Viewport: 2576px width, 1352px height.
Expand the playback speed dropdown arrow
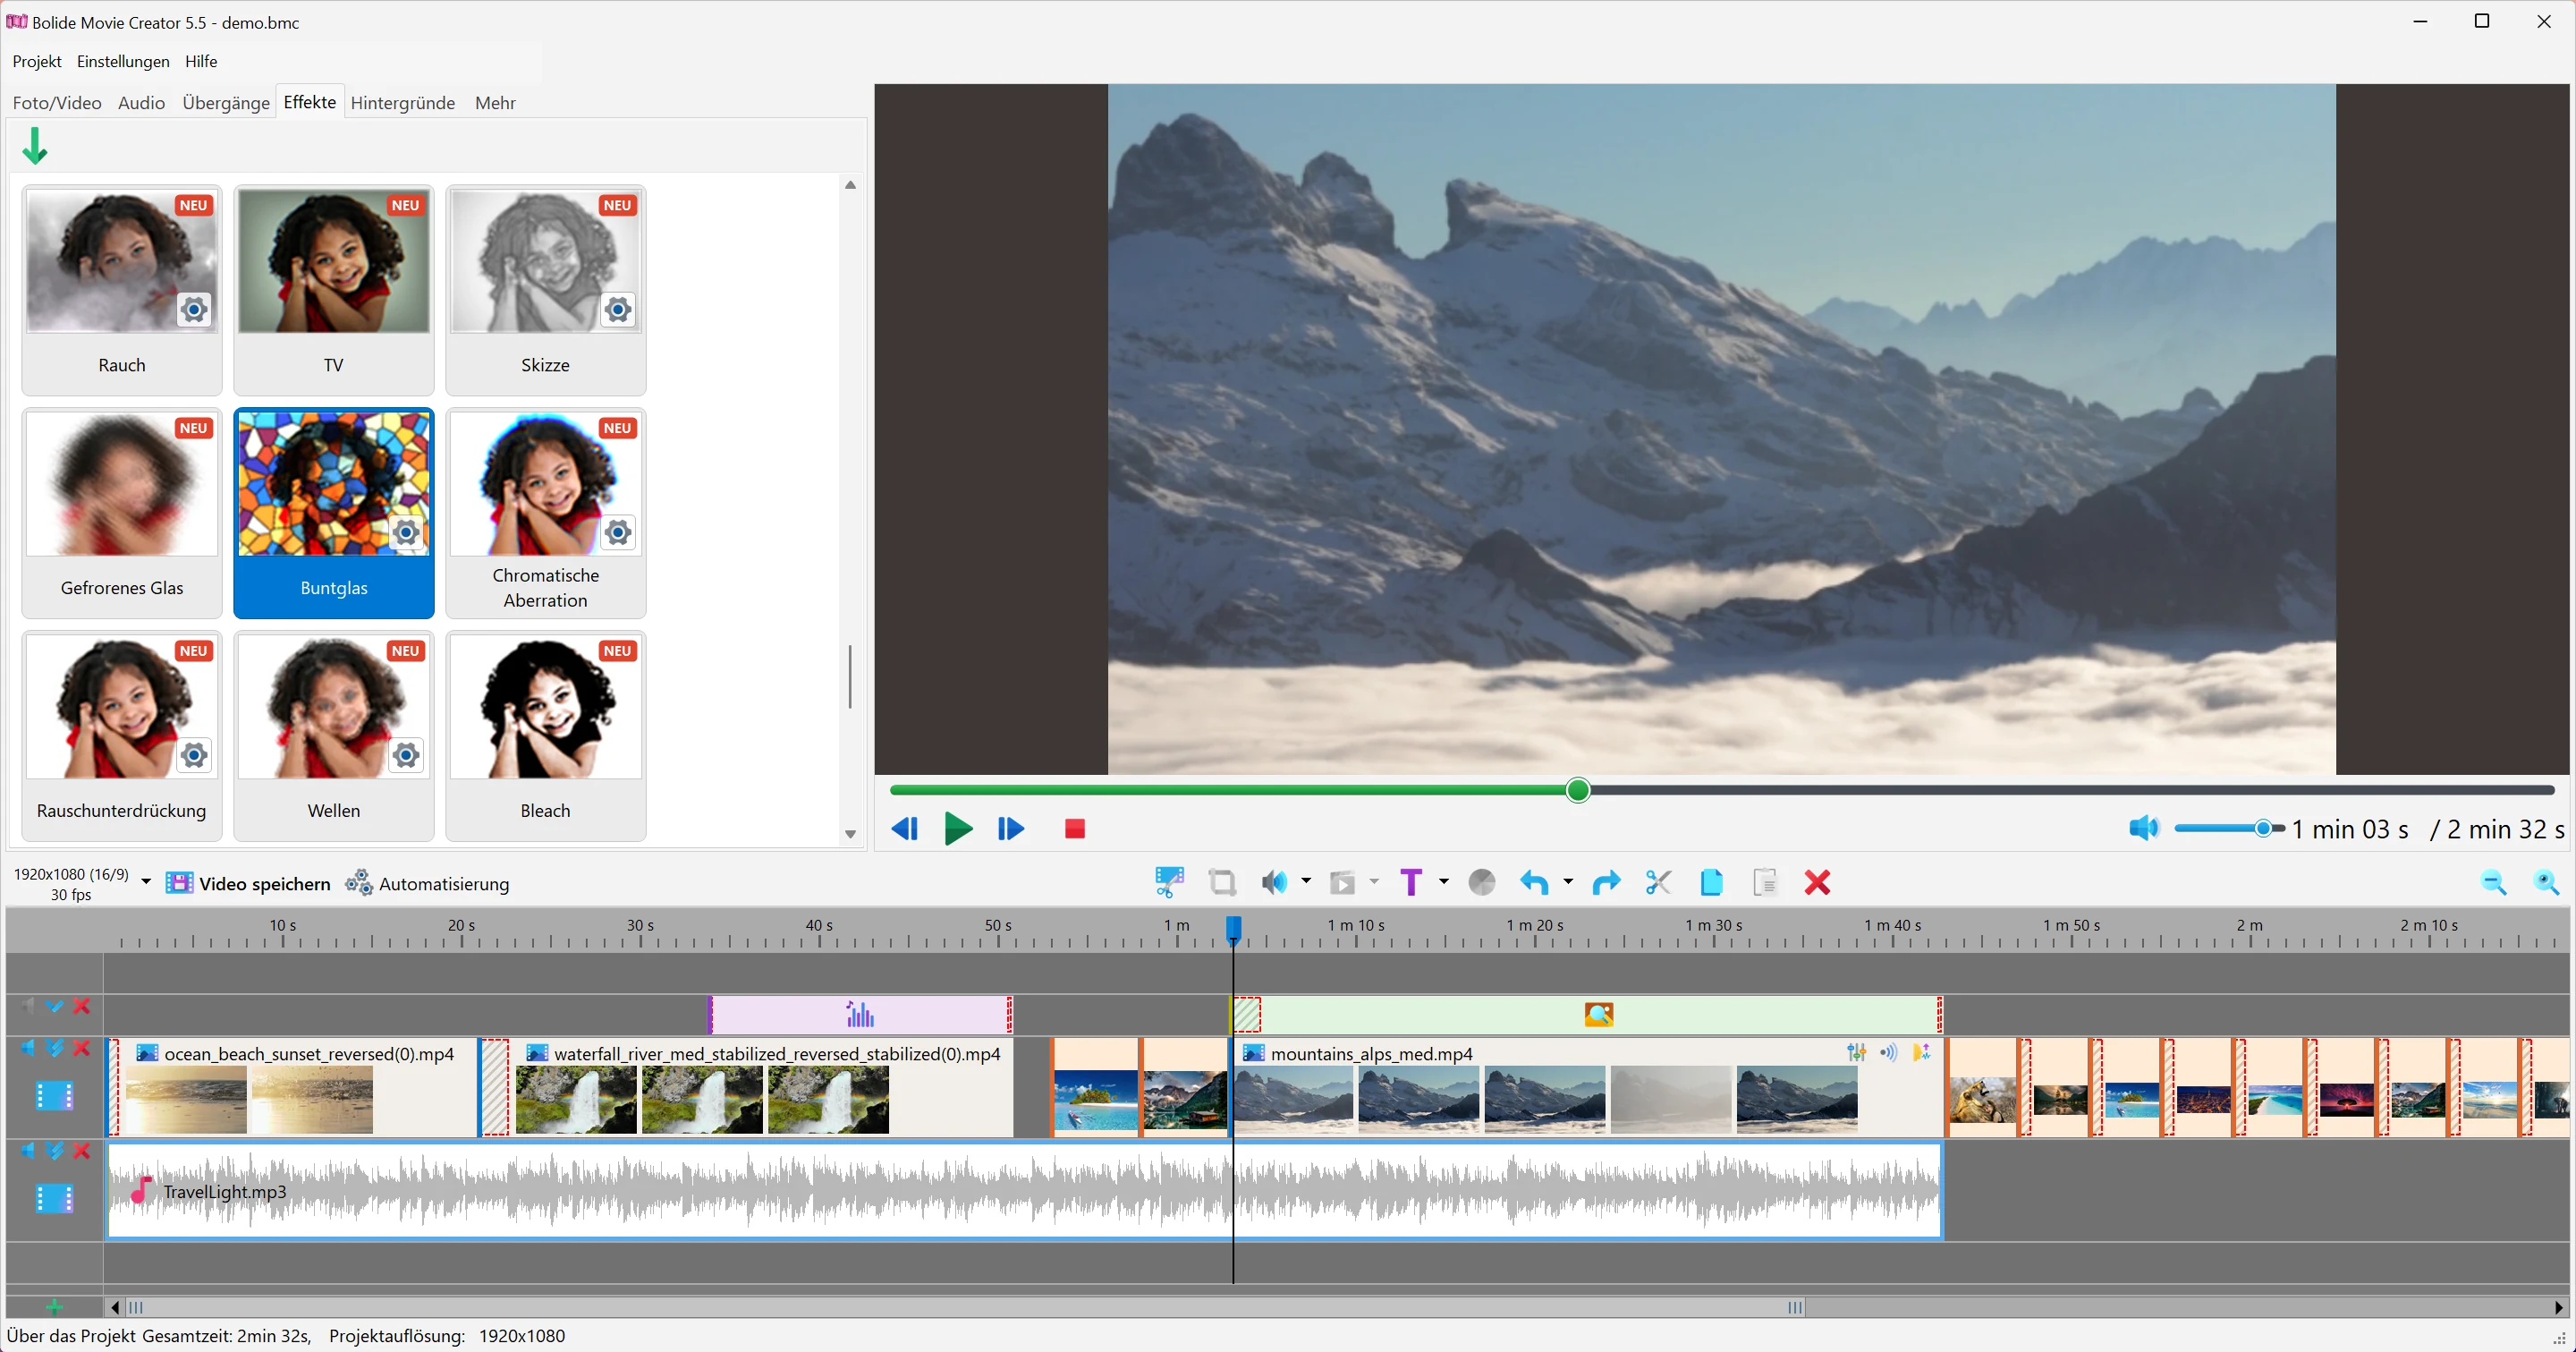(x=1374, y=882)
